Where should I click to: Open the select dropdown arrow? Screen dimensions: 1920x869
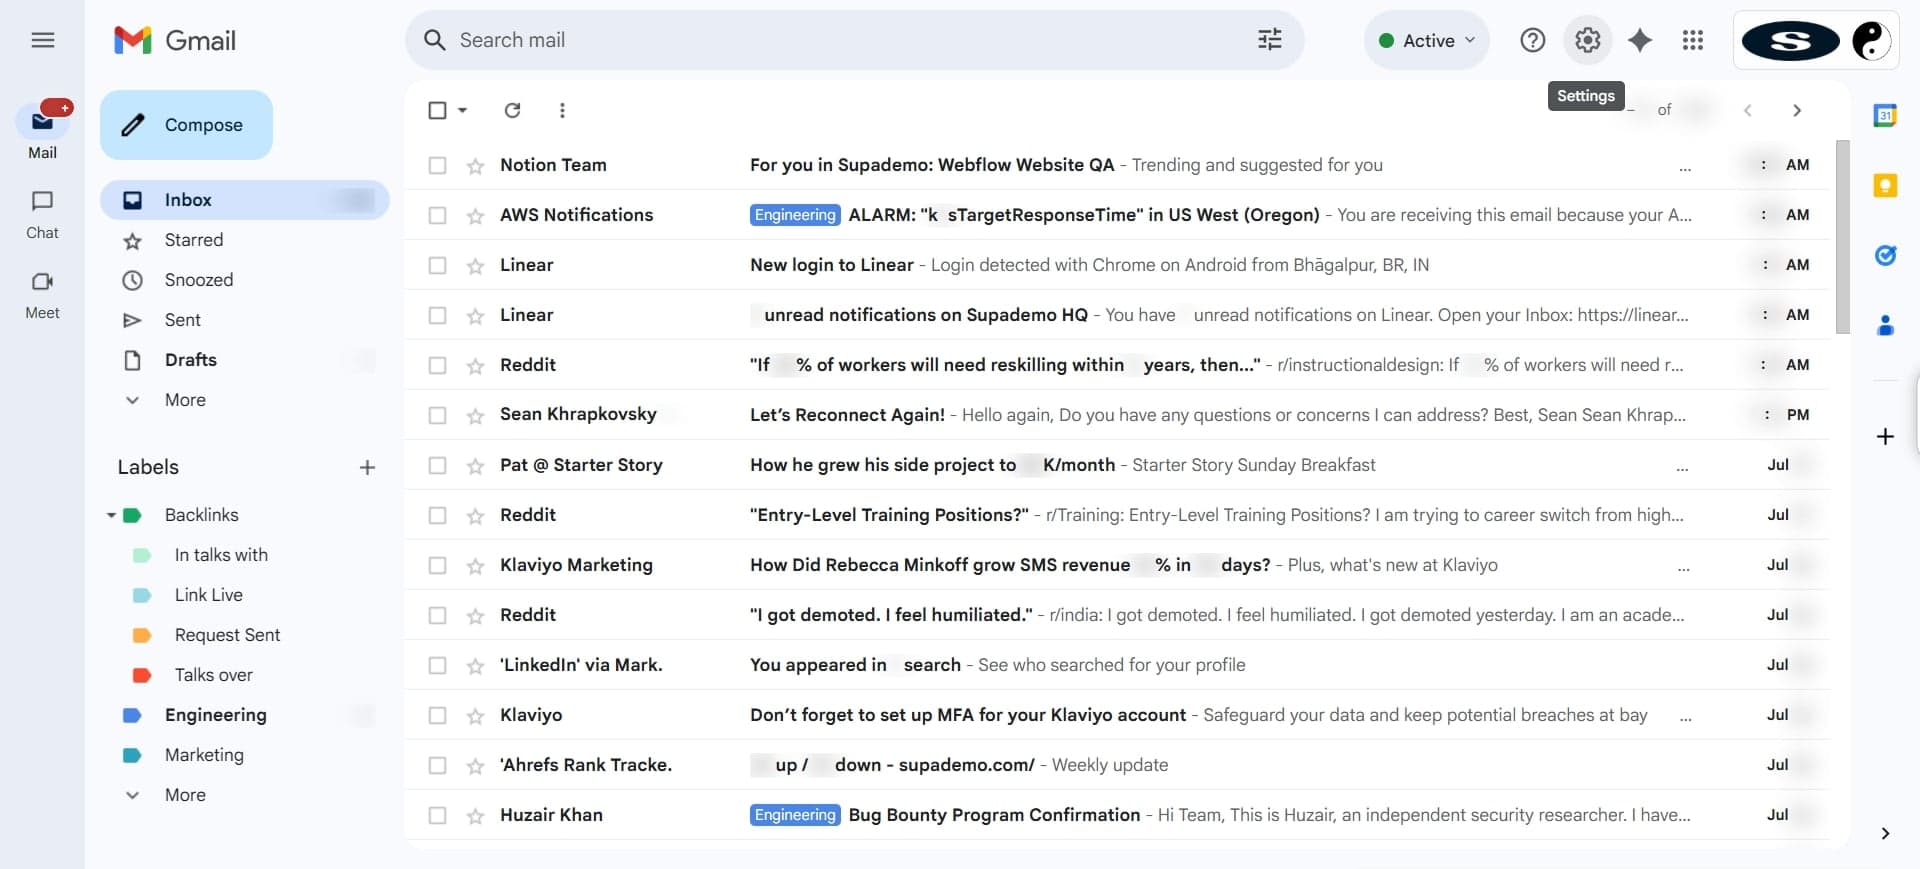tap(462, 110)
